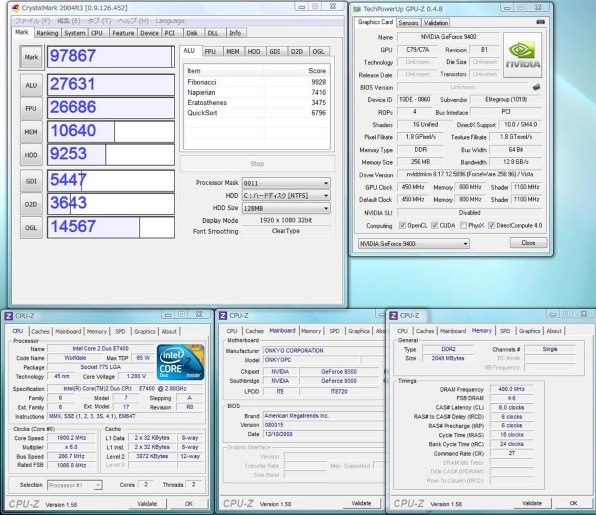Viewport: 596px width, 515px height.
Task: Click the Intel Core 2 Duo logo in CPU-Z
Action: pyautogui.click(x=181, y=362)
